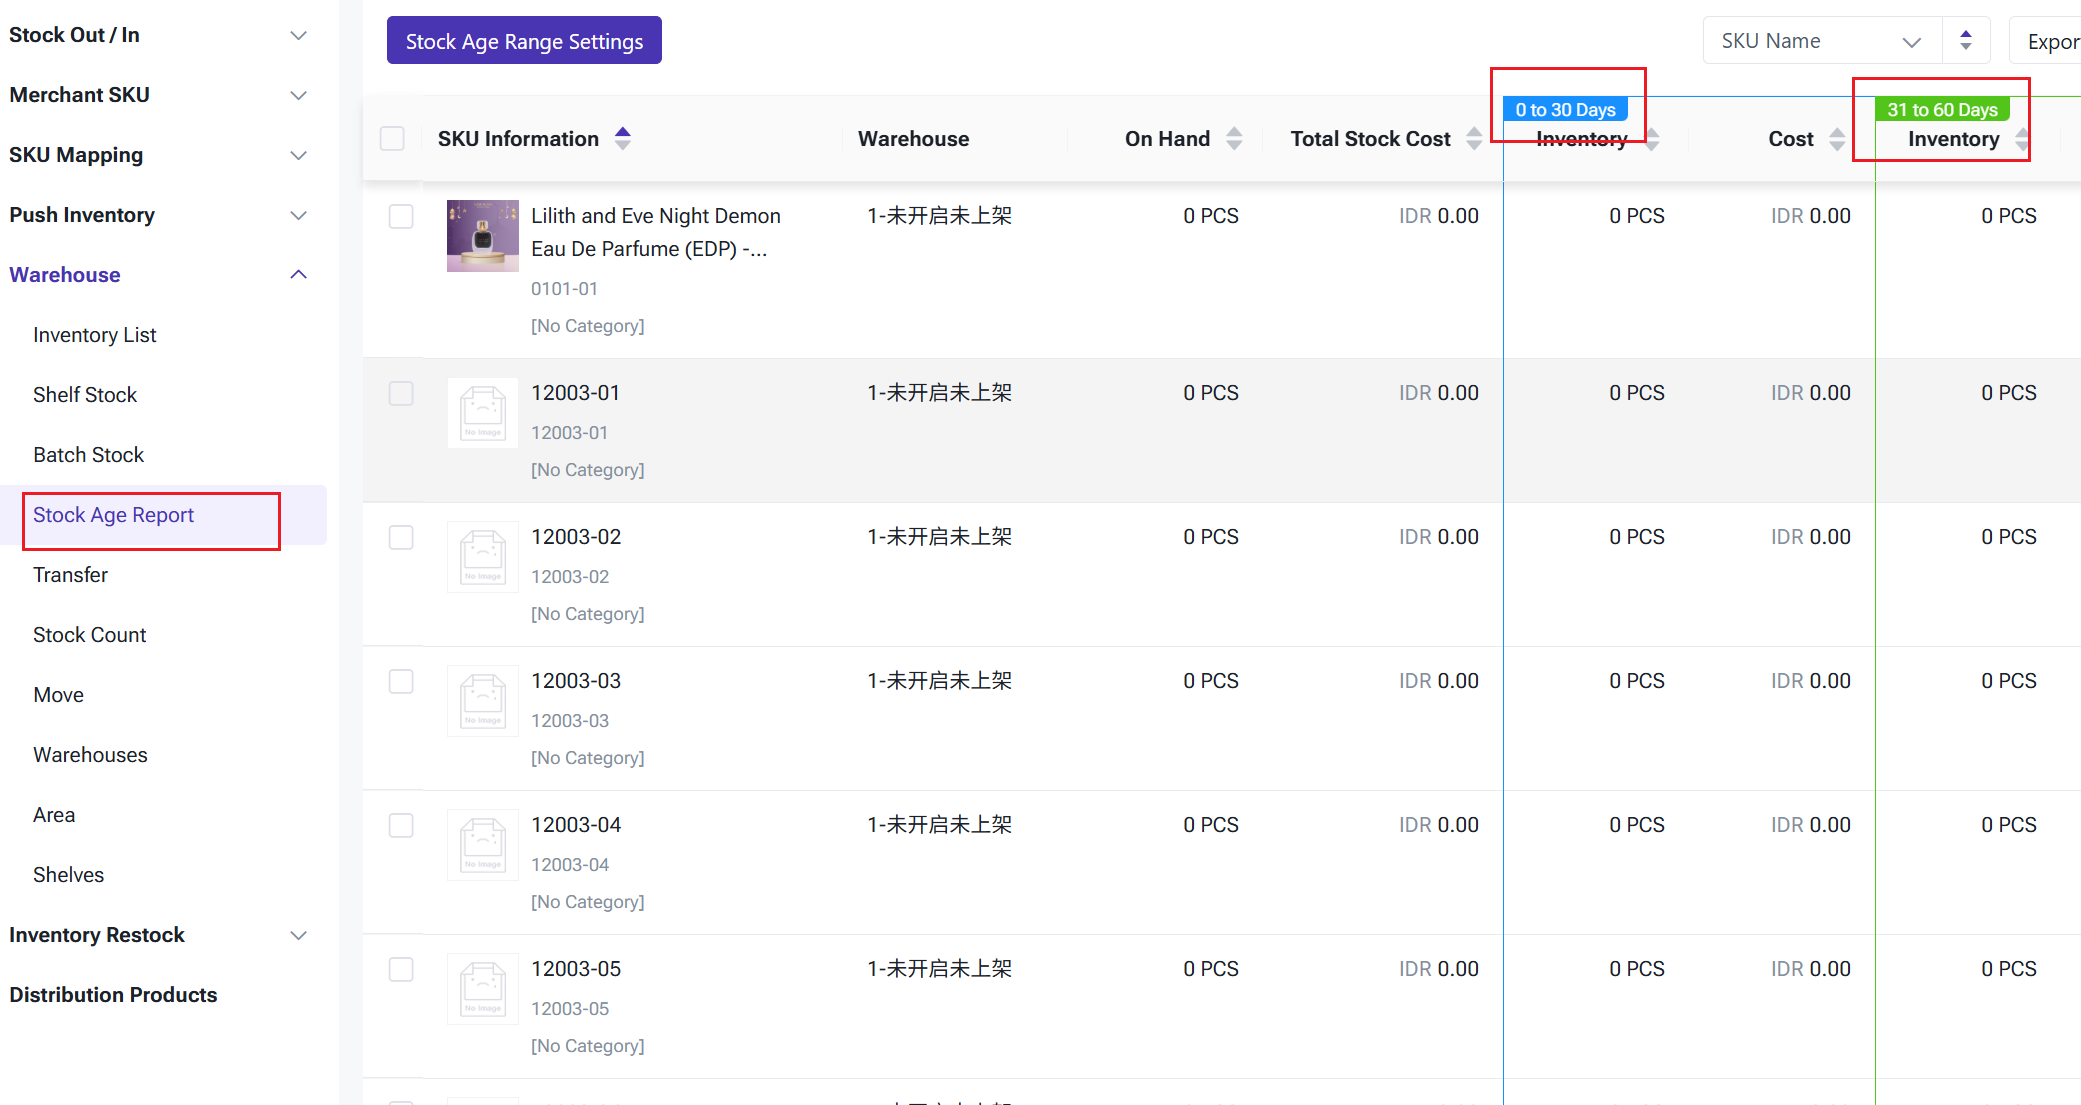The height and width of the screenshot is (1105, 2081).
Task: Tick the checkbox for SKU 12003-03
Action: tap(401, 681)
